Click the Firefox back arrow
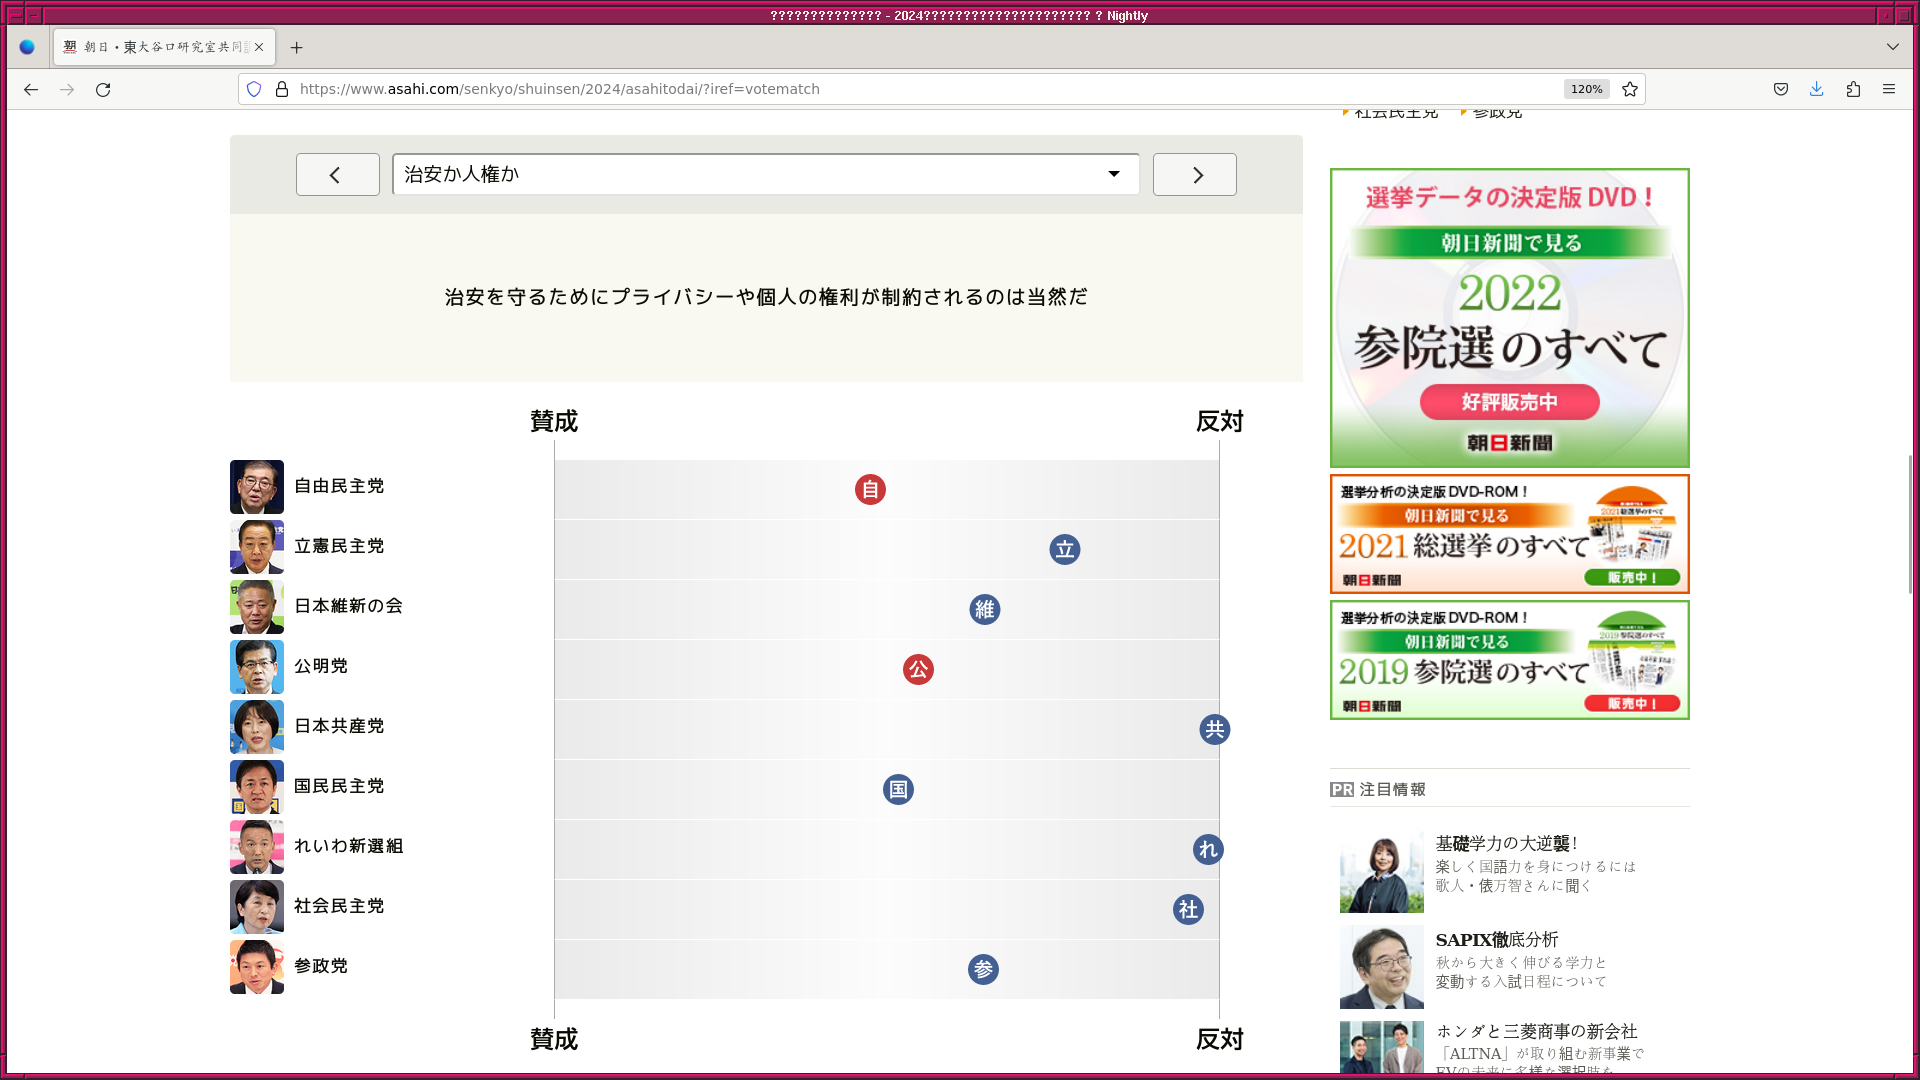The height and width of the screenshot is (1080, 1920). click(x=31, y=89)
